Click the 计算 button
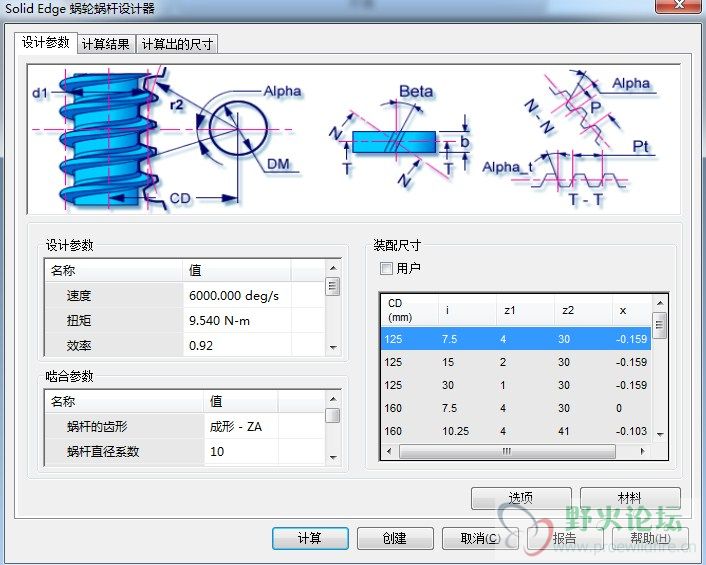This screenshot has height=565, width=706. pyautogui.click(x=310, y=538)
